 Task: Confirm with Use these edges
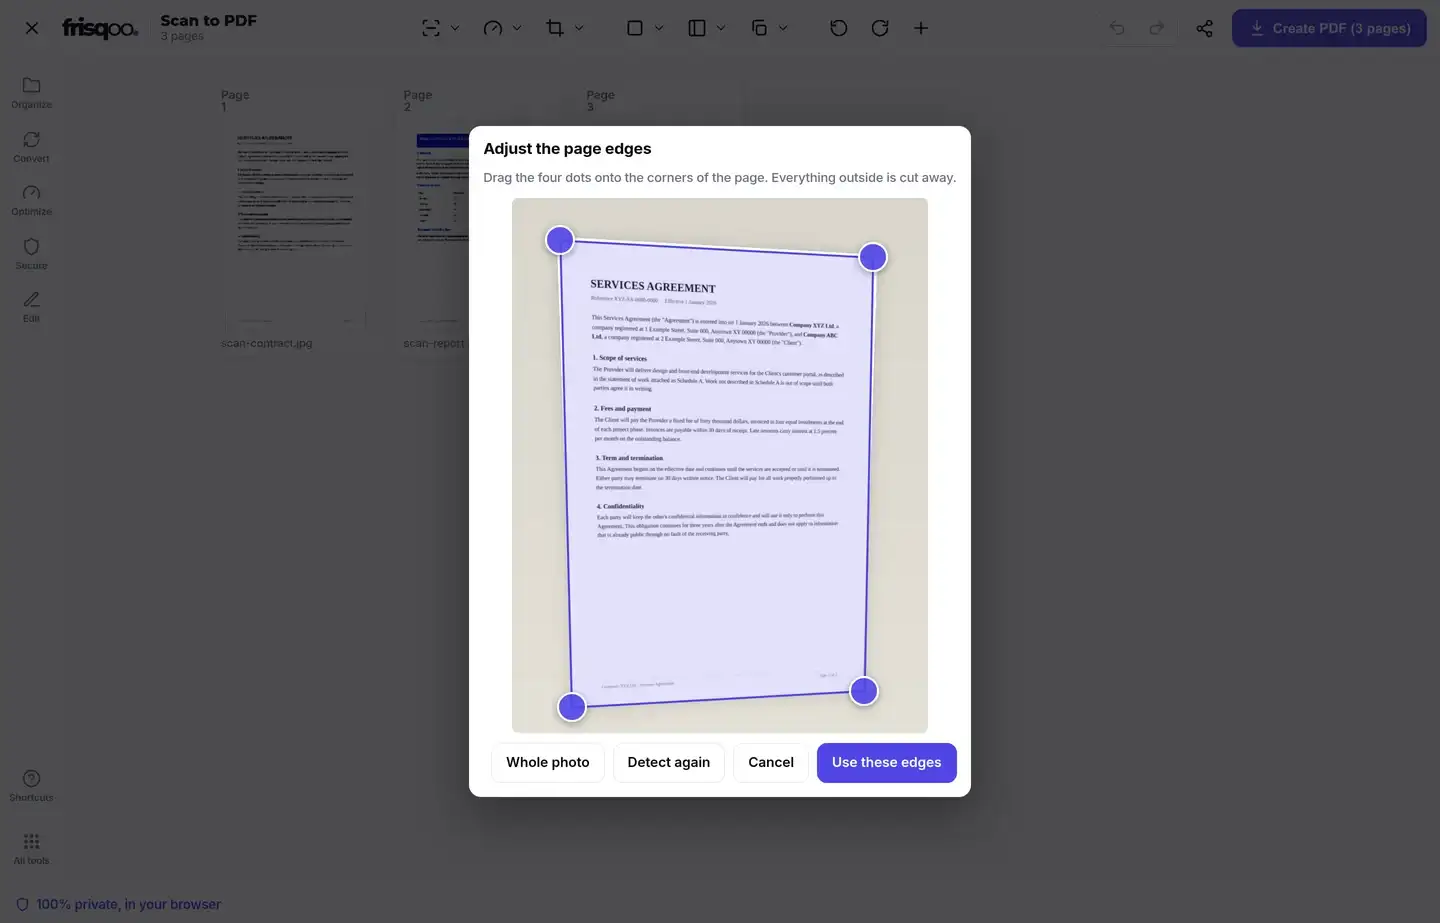click(x=887, y=762)
